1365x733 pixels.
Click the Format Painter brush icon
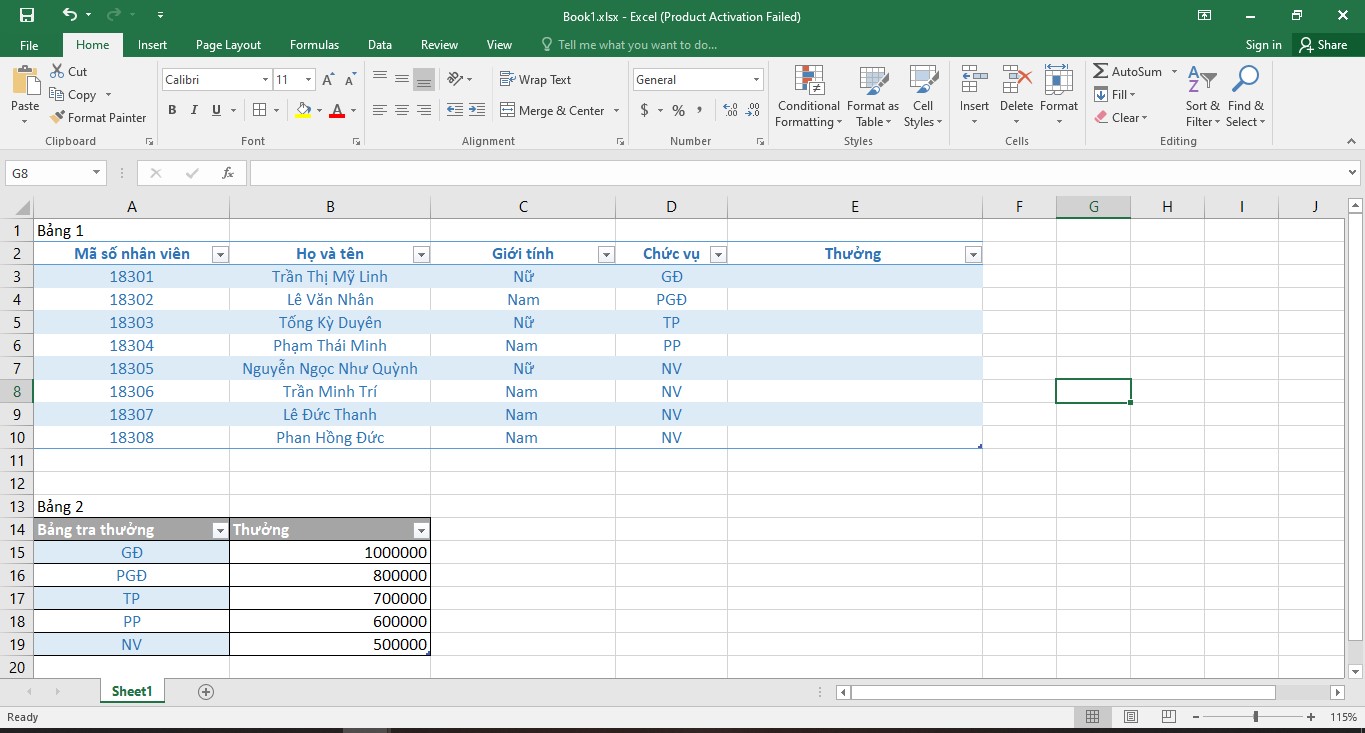coord(58,117)
